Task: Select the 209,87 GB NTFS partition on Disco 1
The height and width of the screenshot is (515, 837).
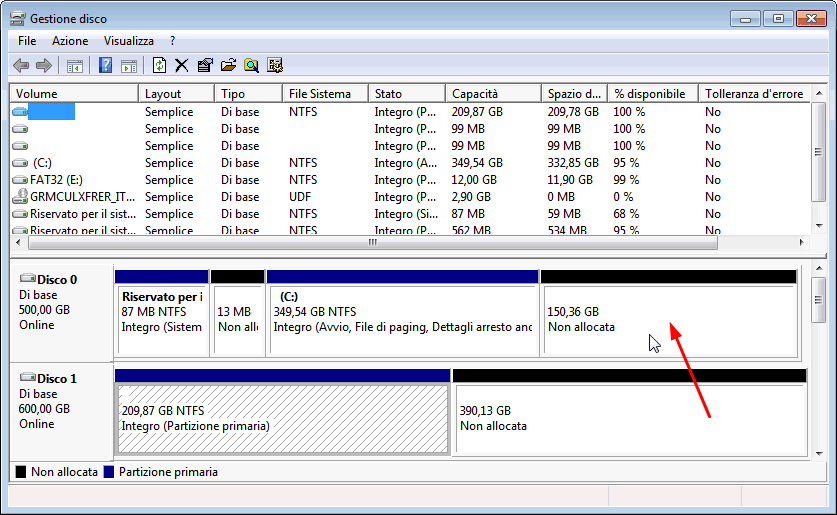Action: [282, 411]
